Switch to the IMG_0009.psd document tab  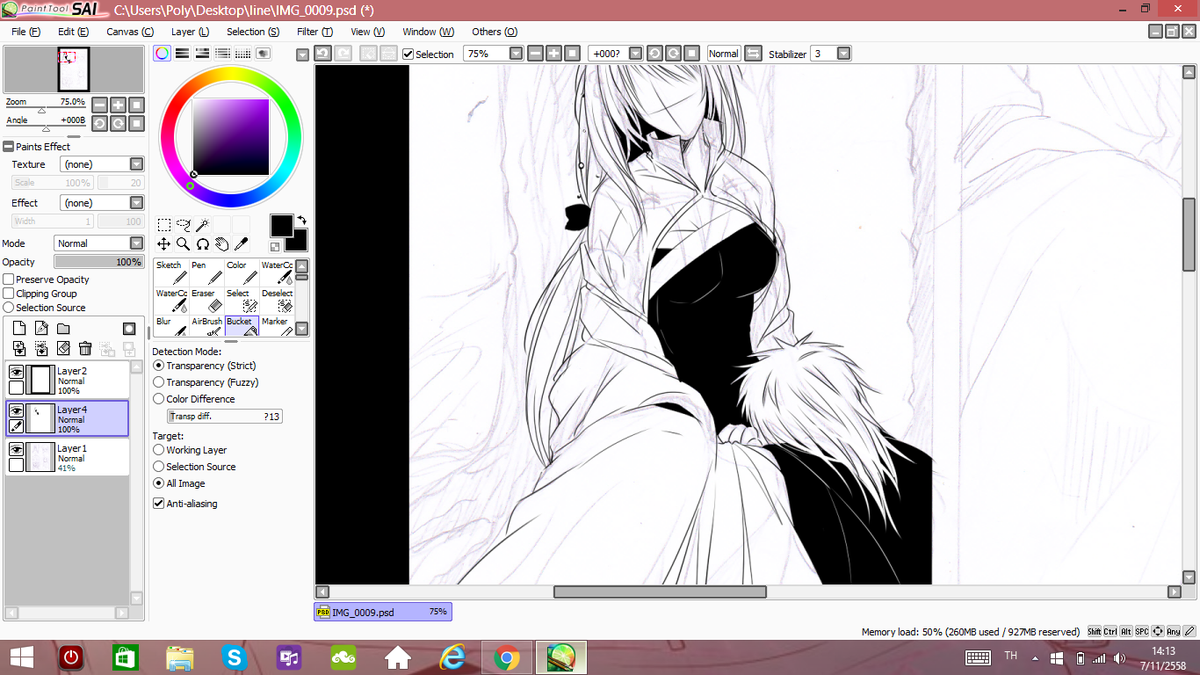(x=383, y=611)
